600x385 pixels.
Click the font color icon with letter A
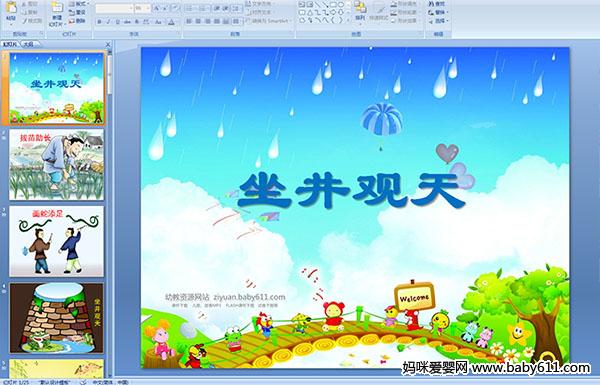click(x=171, y=22)
